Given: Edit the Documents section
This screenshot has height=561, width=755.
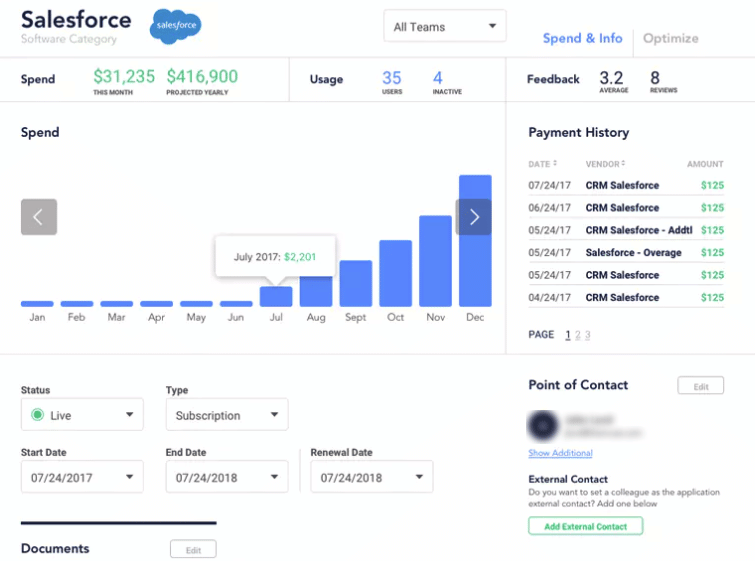Looking at the screenshot, I should 193,549.
